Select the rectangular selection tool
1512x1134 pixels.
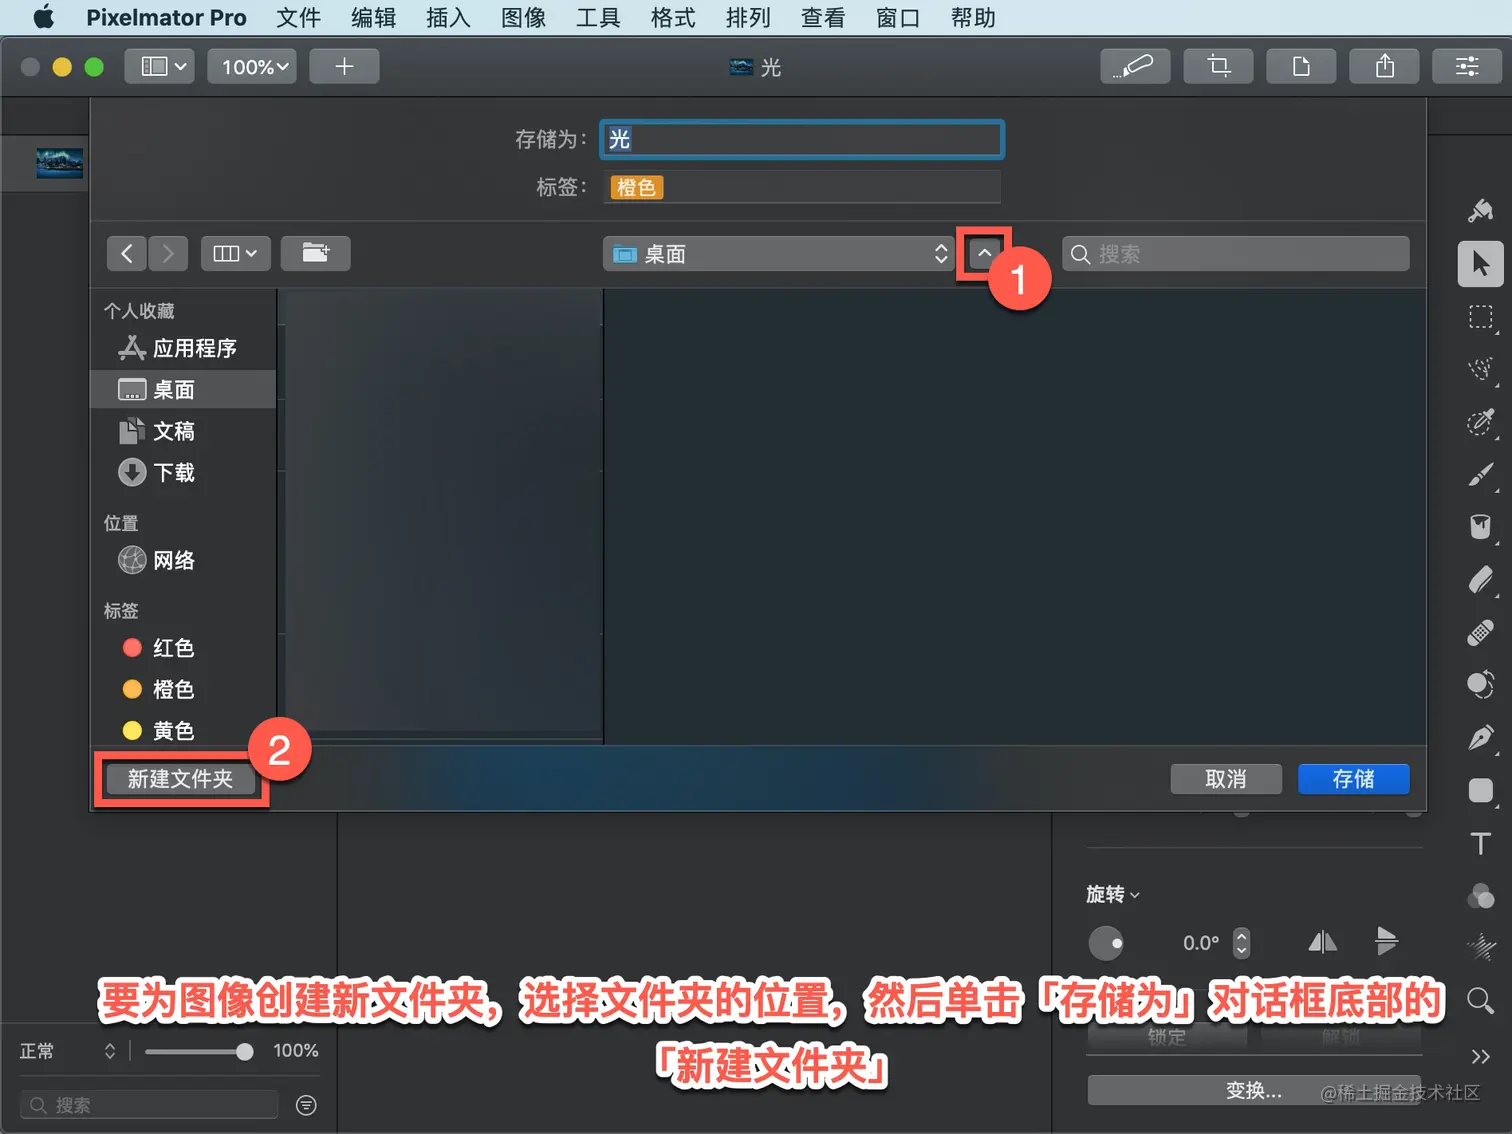[1481, 317]
